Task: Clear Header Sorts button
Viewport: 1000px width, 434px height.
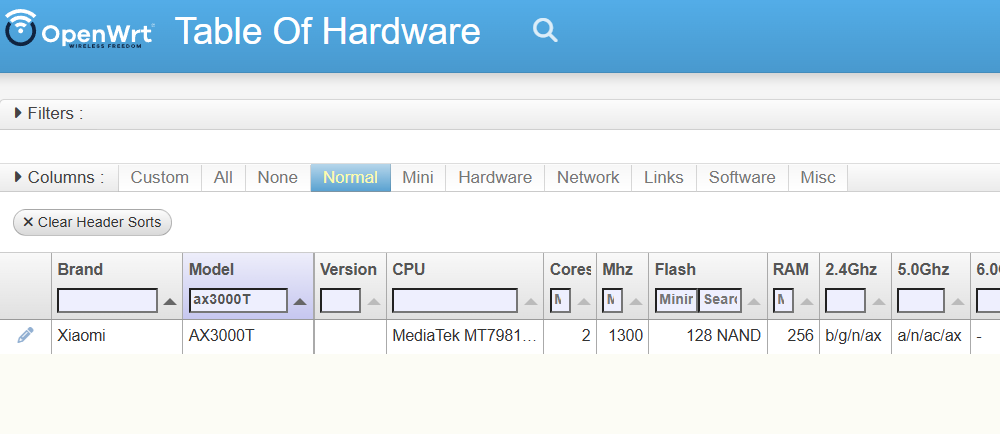Action: 92,222
